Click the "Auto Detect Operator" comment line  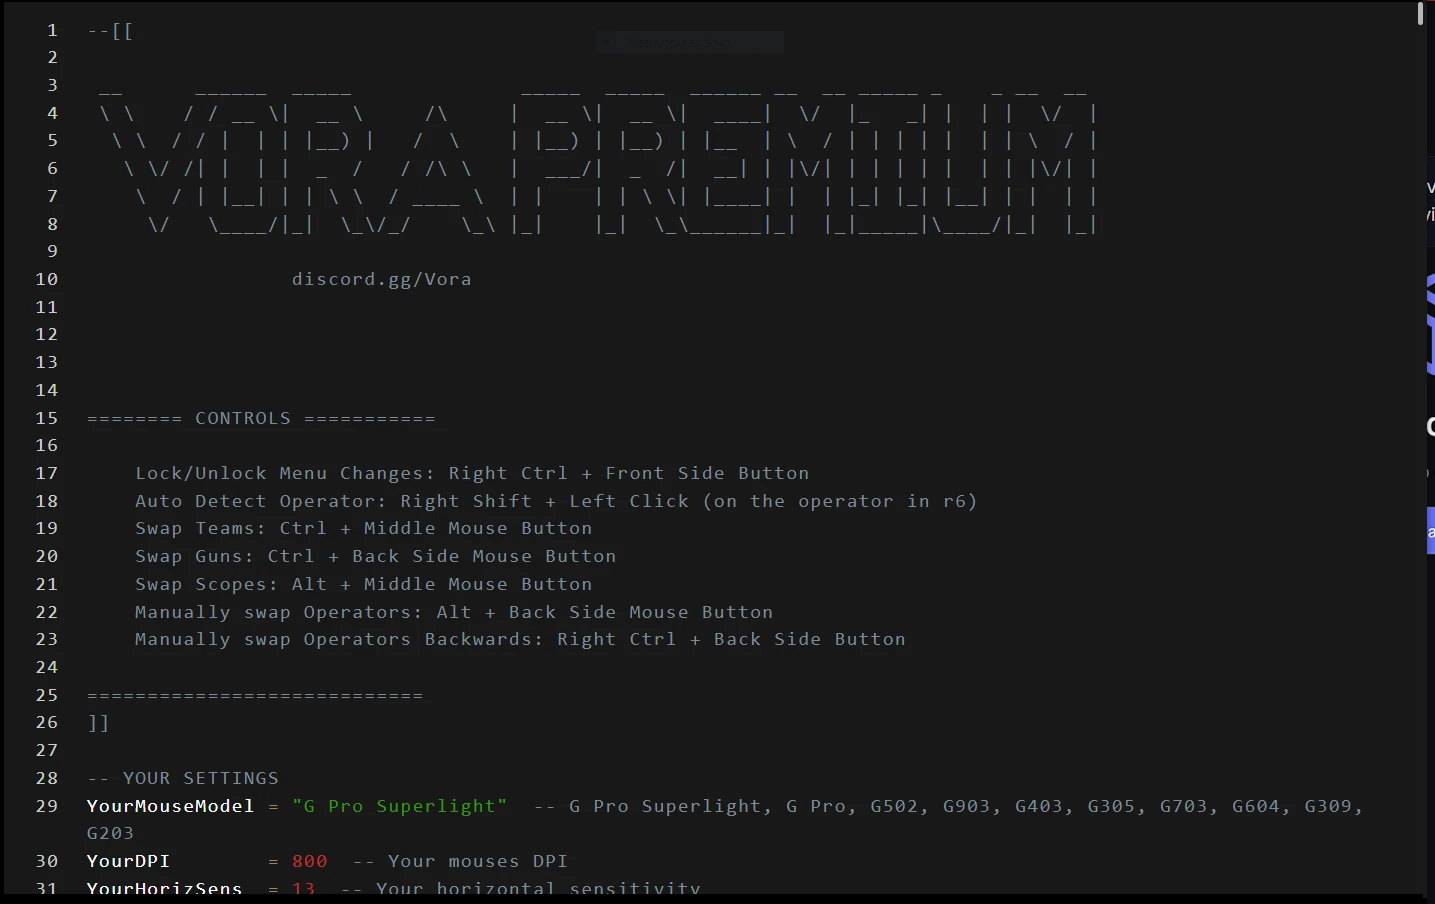[x=556, y=501]
